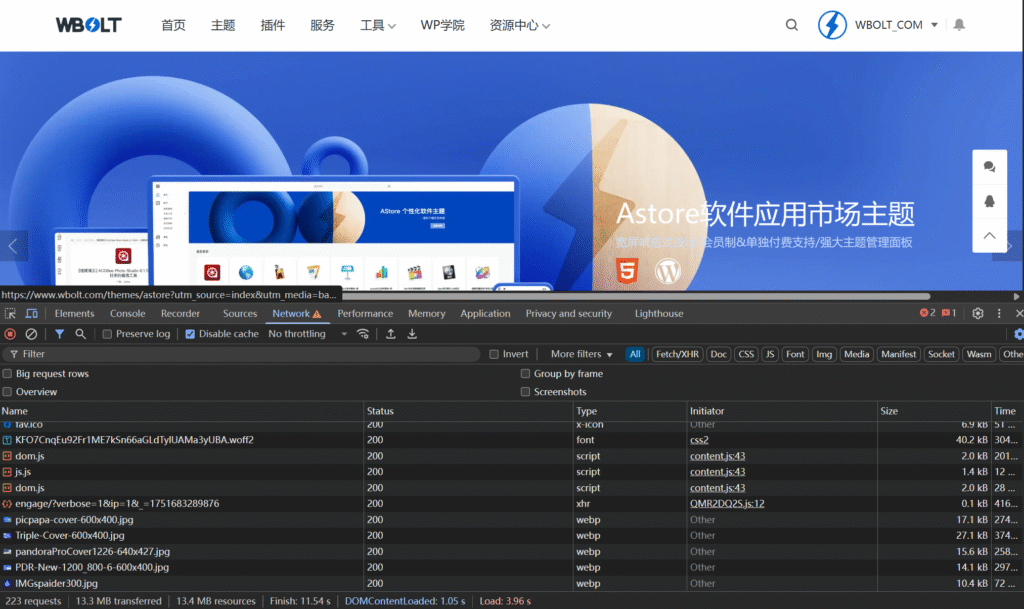This screenshot has height=609, width=1024.
Task: Toggle the network filter funnel icon
Action: 59,334
